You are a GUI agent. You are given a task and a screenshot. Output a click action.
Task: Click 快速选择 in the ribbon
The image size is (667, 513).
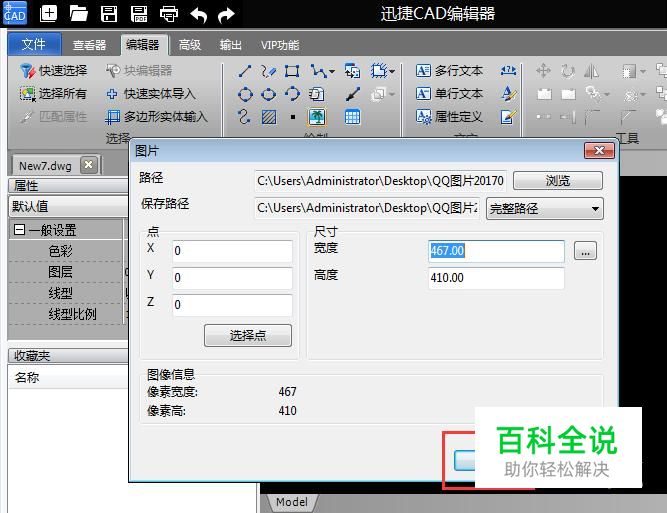click(54, 71)
